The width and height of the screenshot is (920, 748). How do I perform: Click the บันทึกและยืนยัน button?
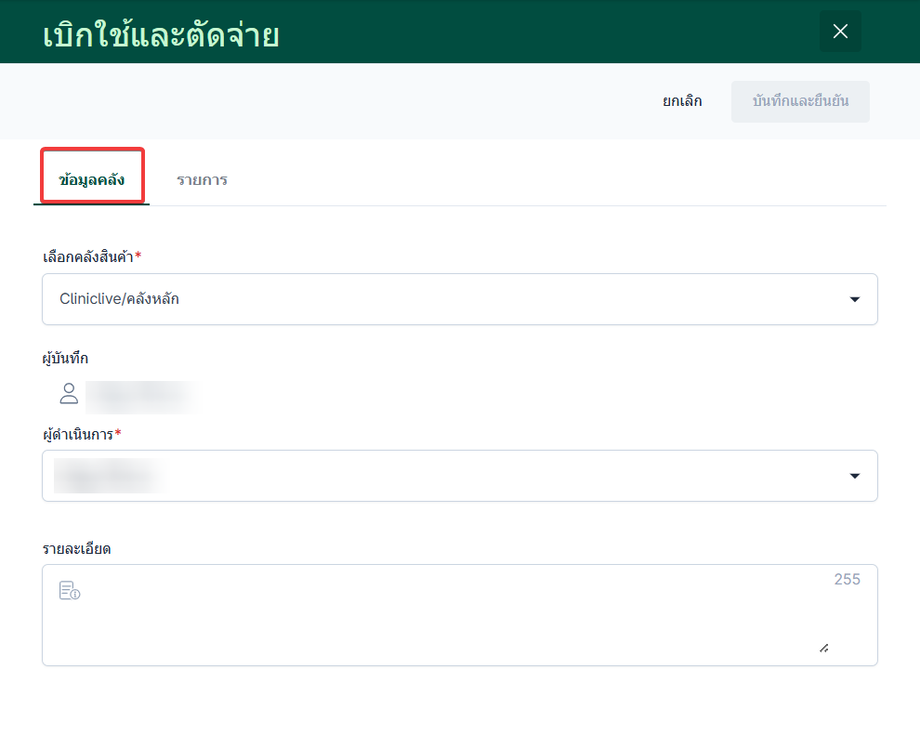click(800, 101)
